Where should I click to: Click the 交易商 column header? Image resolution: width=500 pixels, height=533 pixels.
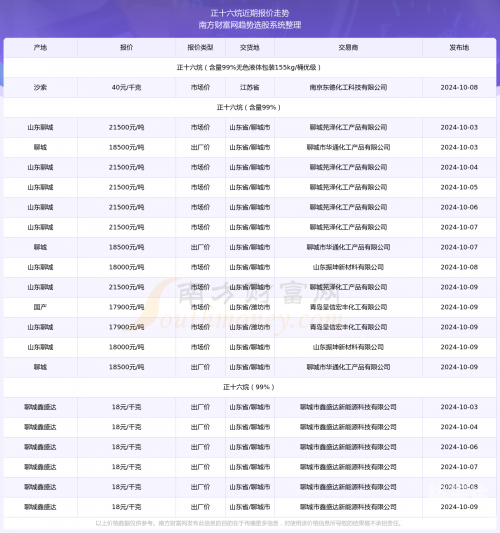tap(348, 48)
